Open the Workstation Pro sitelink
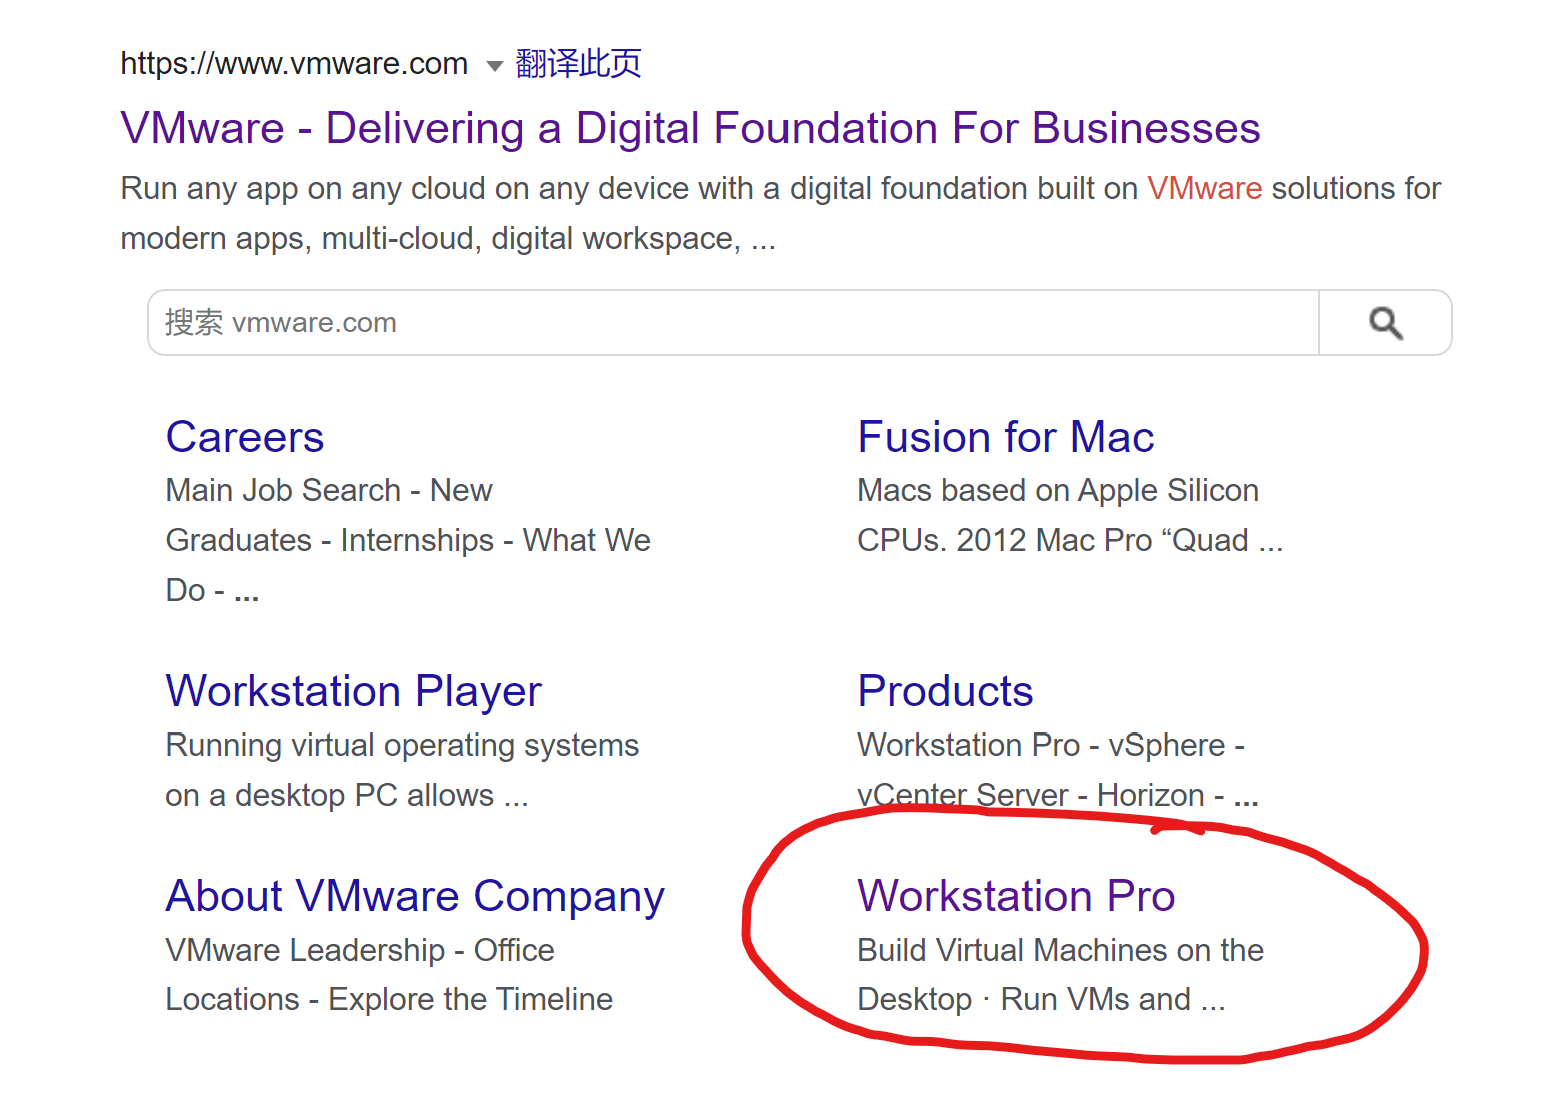This screenshot has height=1095, width=1566. click(1016, 896)
